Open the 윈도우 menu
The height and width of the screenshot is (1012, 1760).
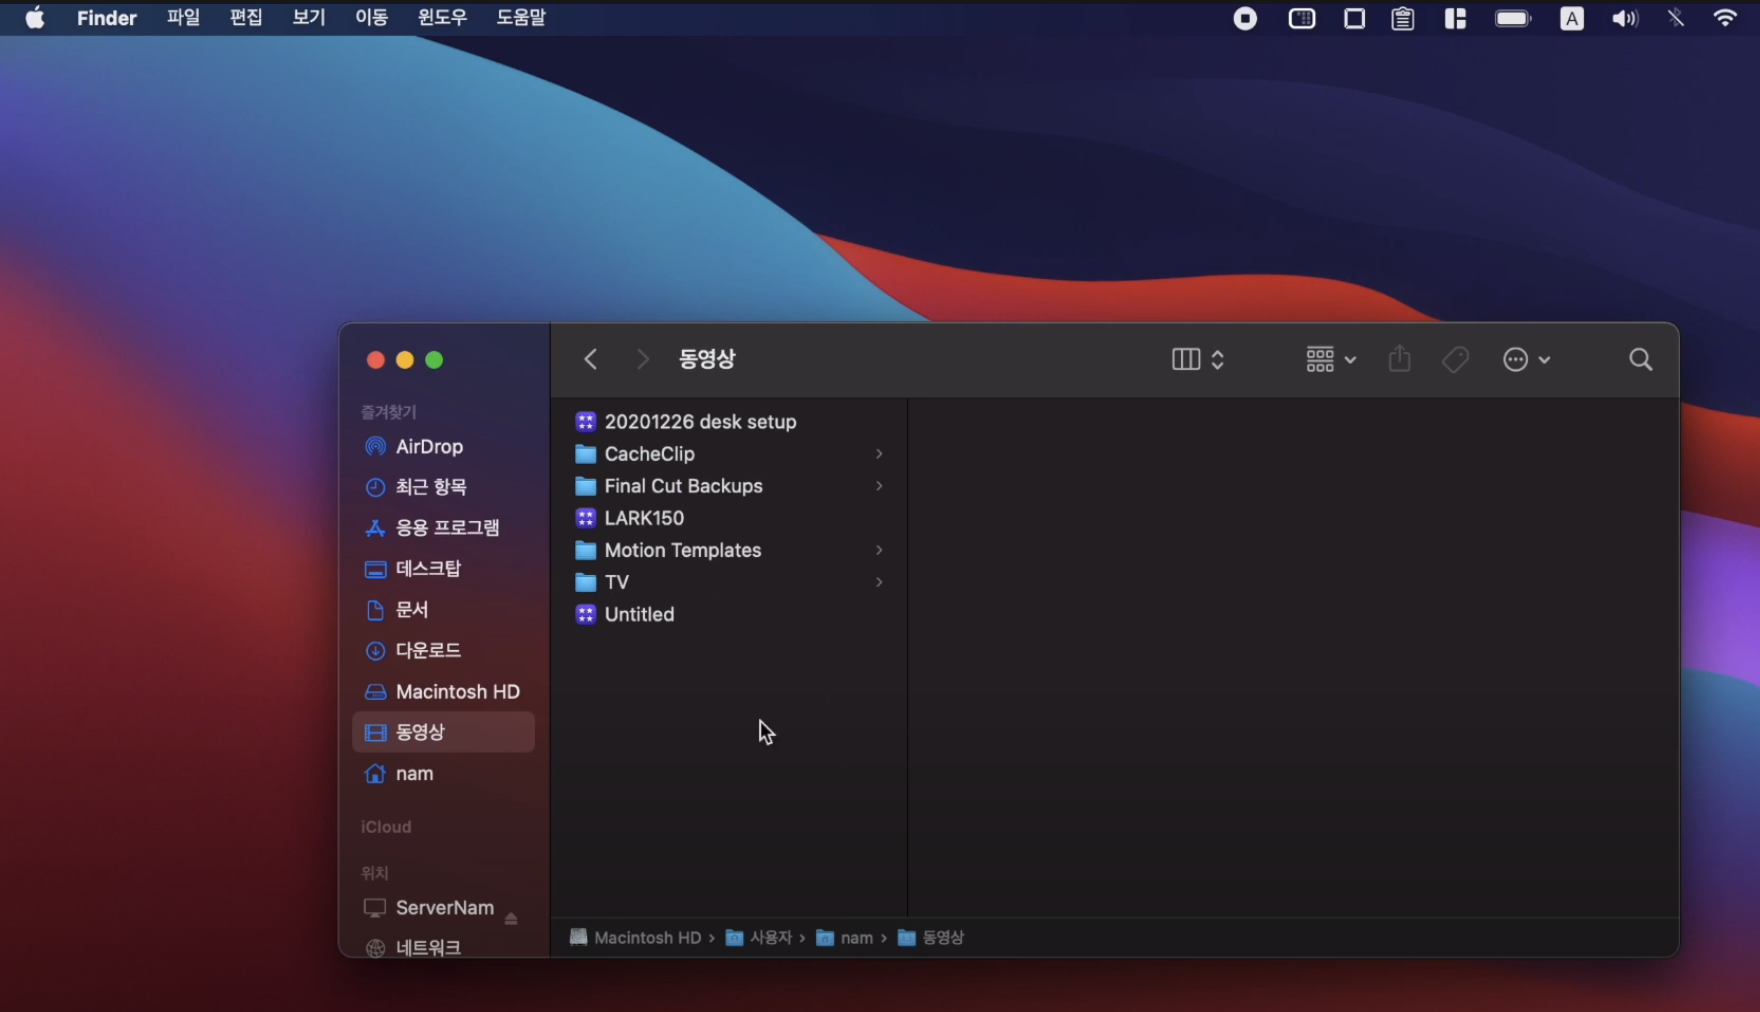(x=442, y=18)
